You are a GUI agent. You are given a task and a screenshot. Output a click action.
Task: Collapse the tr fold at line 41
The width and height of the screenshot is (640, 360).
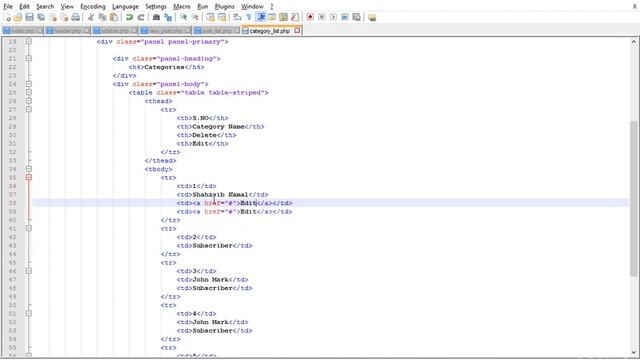coord(29,228)
